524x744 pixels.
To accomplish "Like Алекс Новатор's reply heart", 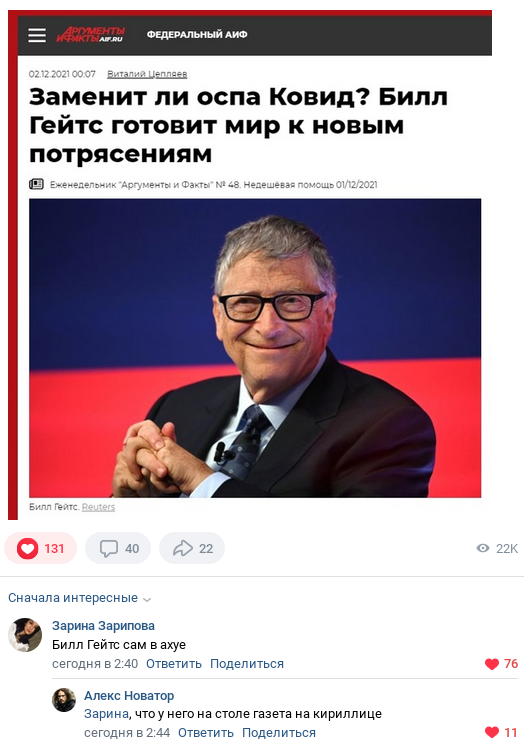I will pyautogui.click(x=492, y=732).
